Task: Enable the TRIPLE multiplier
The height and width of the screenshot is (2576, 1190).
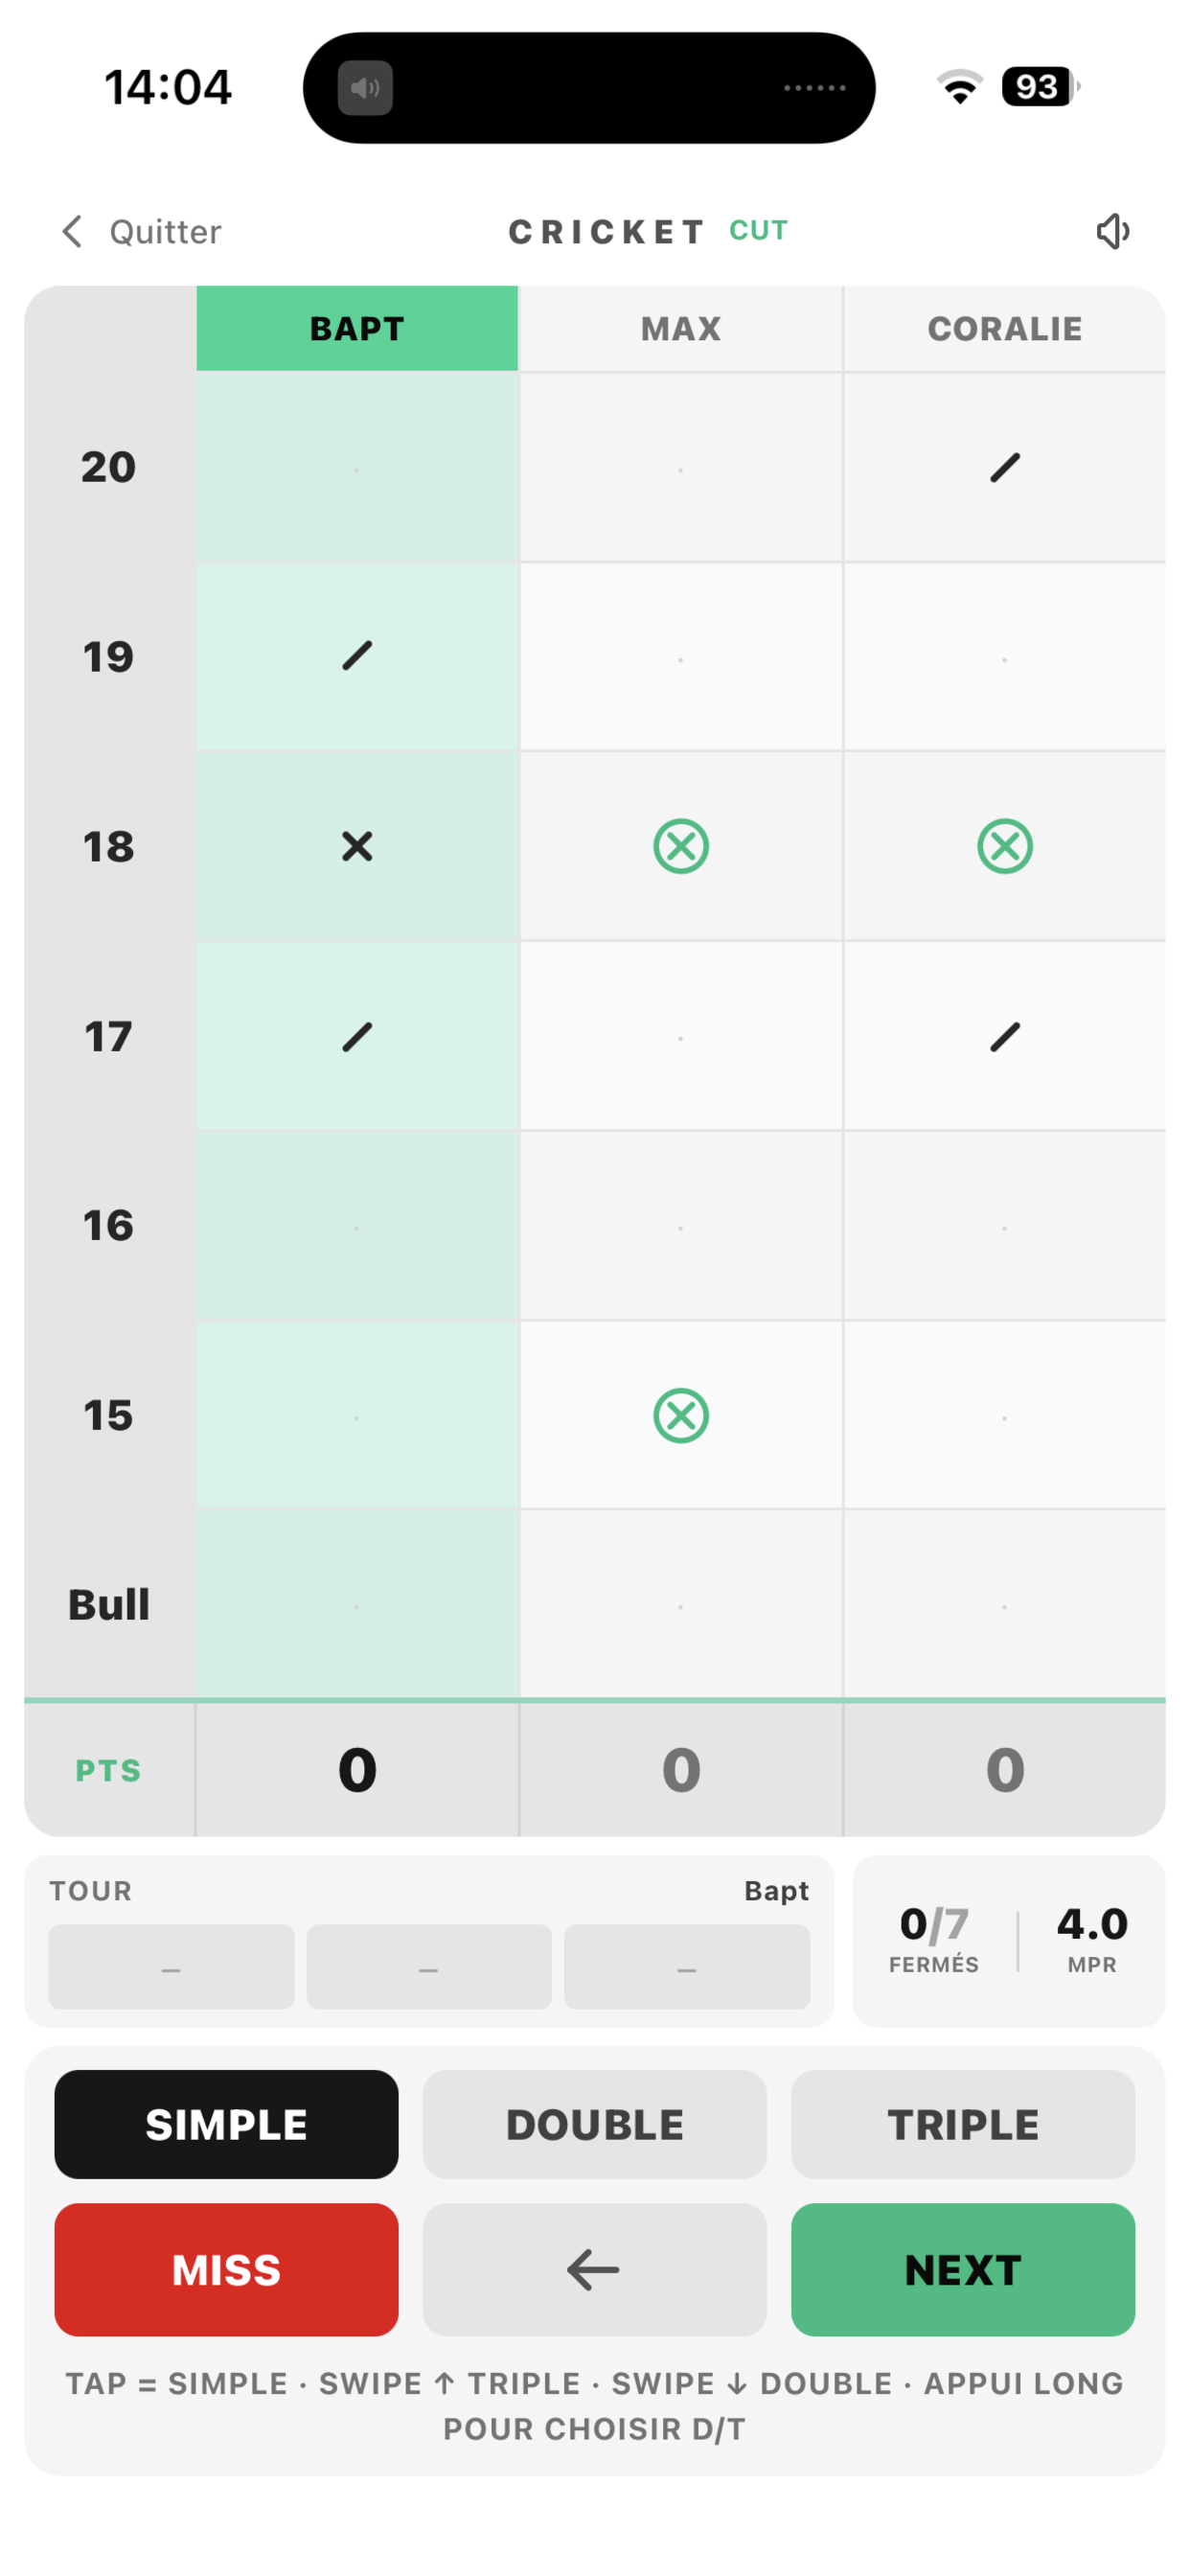Action: tap(962, 2125)
